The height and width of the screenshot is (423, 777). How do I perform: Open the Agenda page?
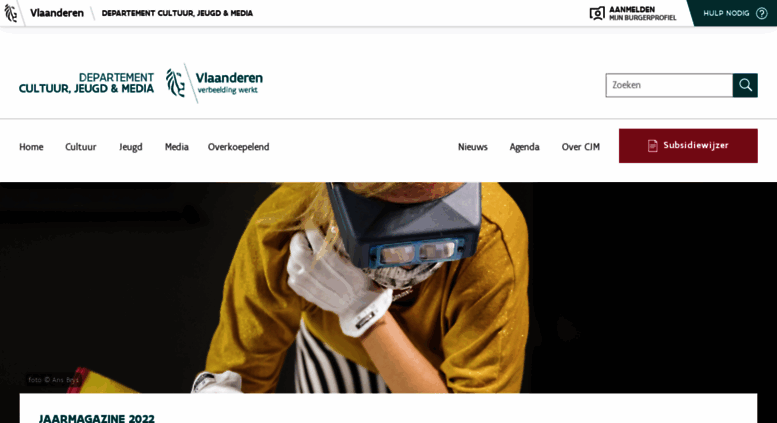pyautogui.click(x=524, y=147)
